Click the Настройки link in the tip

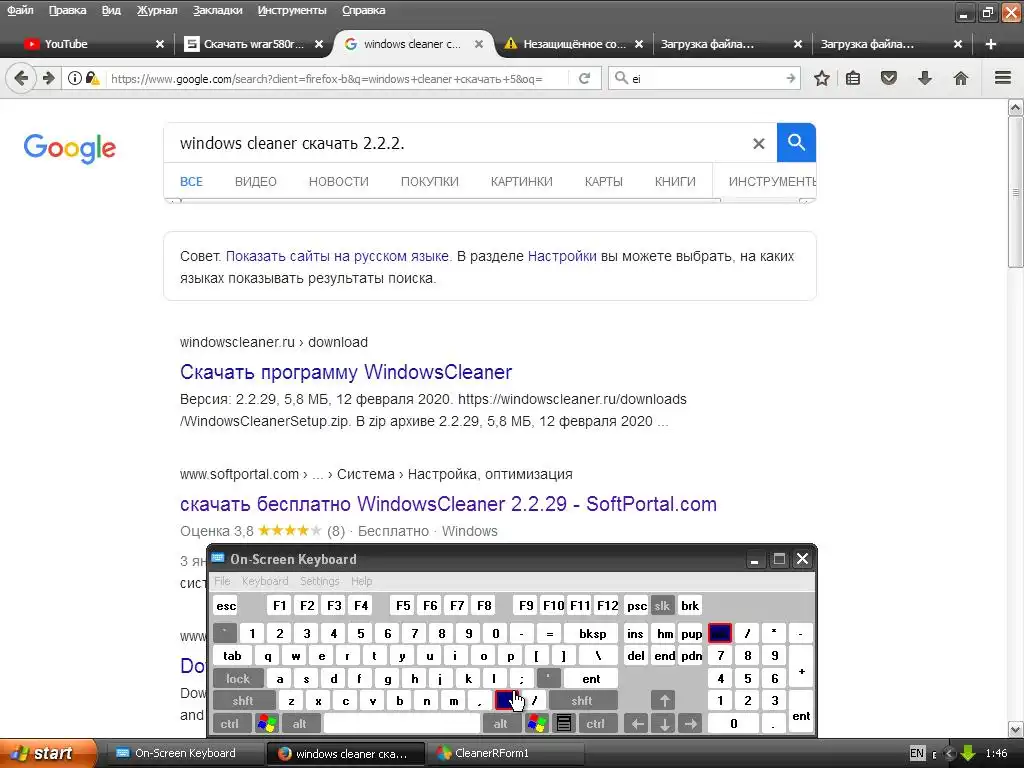coord(562,256)
